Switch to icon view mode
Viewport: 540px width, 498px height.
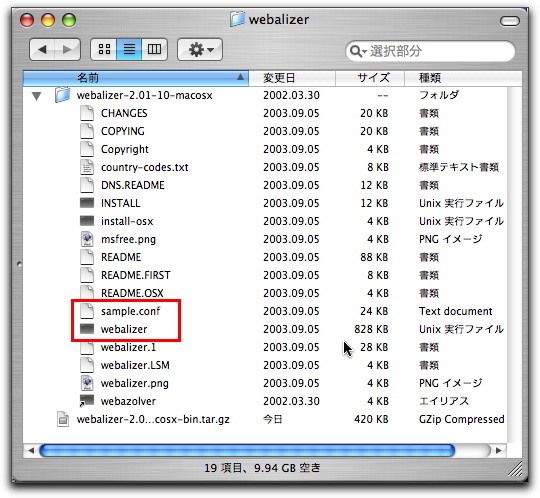(x=104, y=49)
